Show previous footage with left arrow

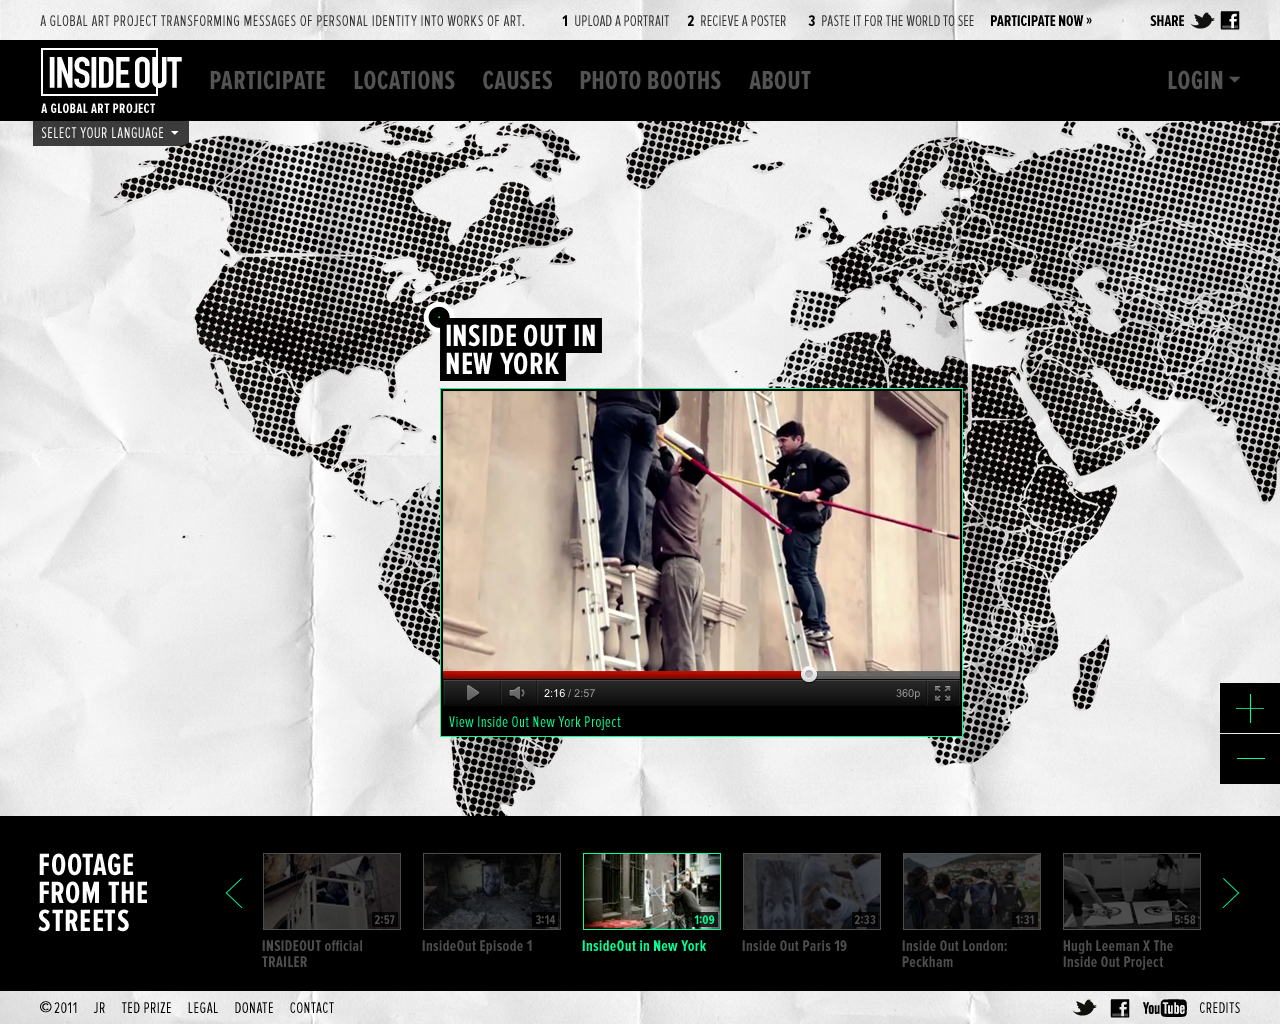point(234,893)
